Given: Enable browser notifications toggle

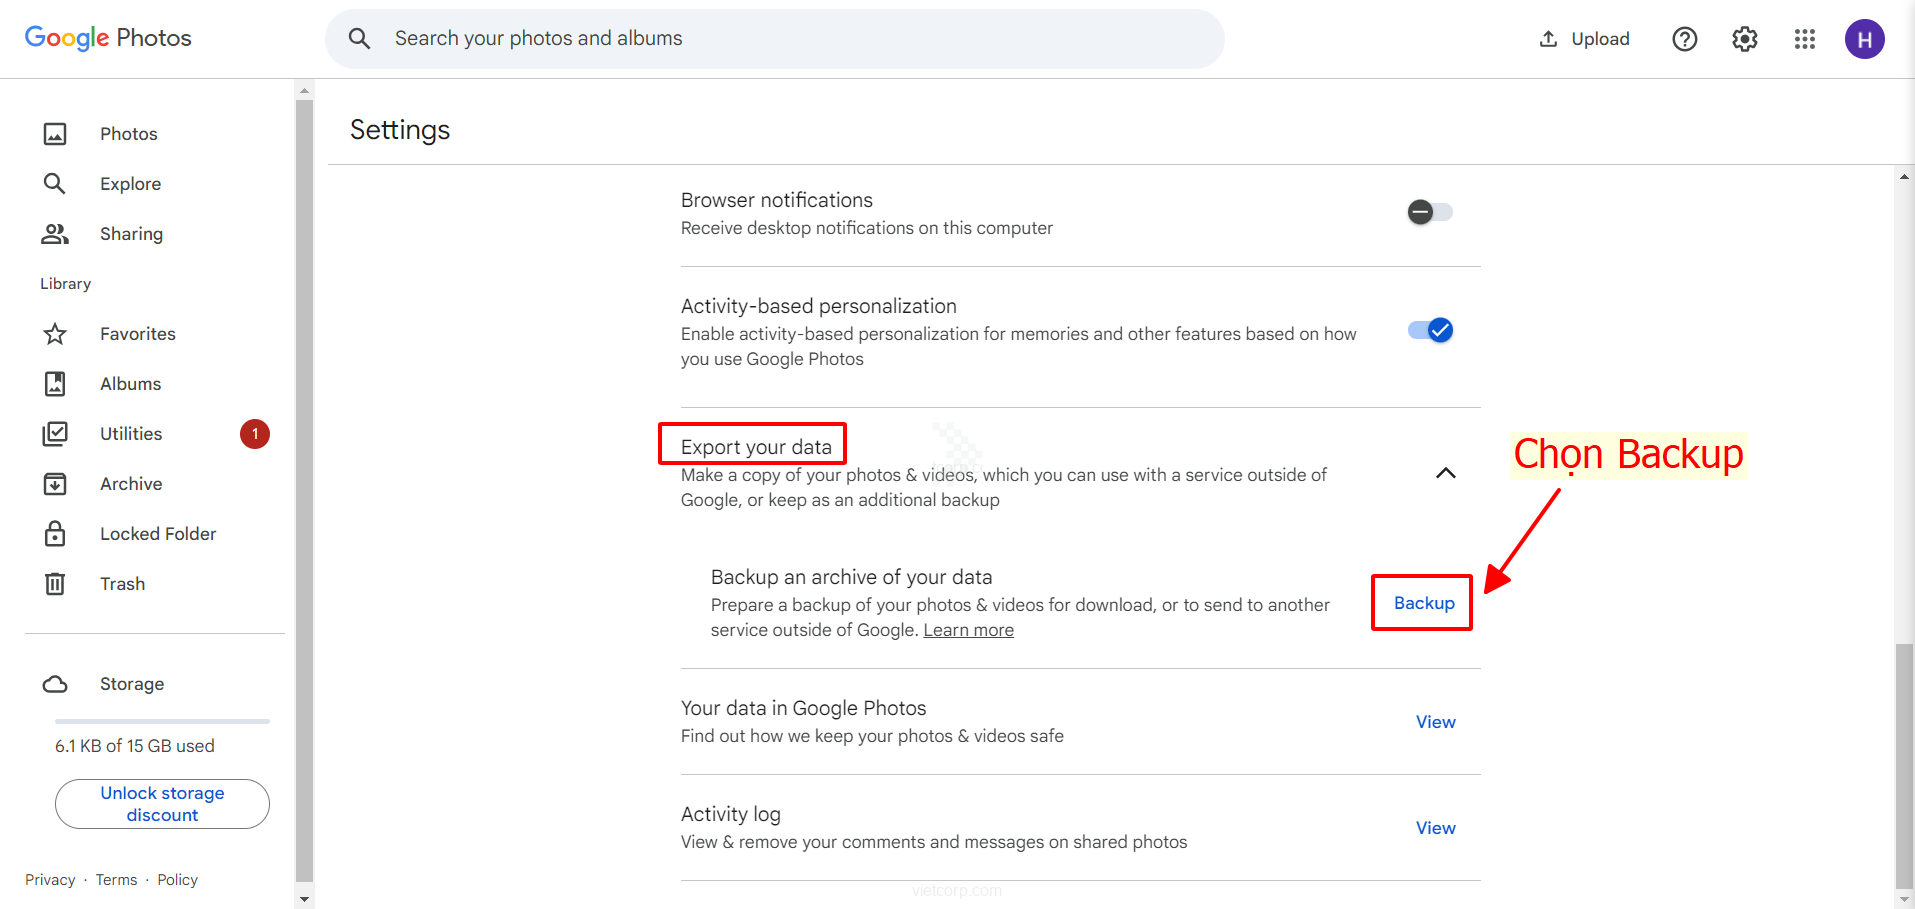Looking at the screenshot, I should 1428,211.
